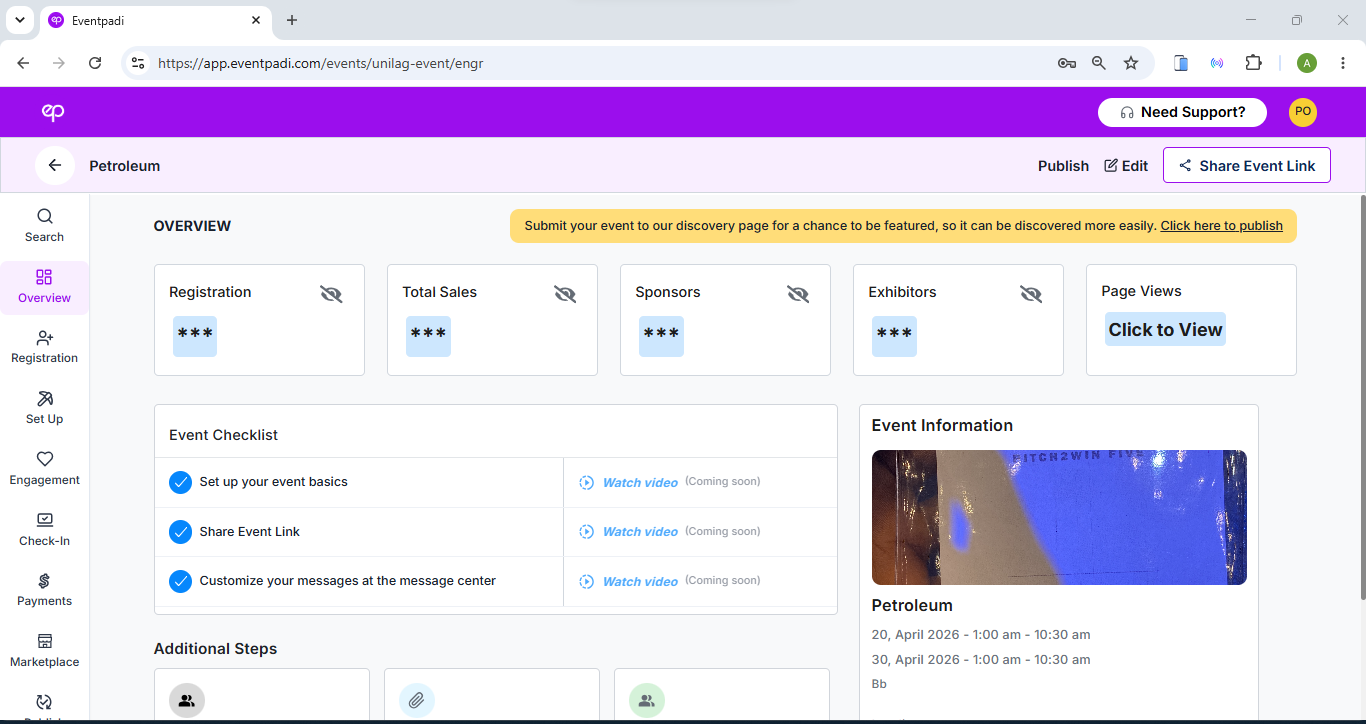Image resolution: width=1366 pixels, height=724 pixels.
Task: Open Chrome profile avatar 'A'
Action: click(x=1307, y=63)
